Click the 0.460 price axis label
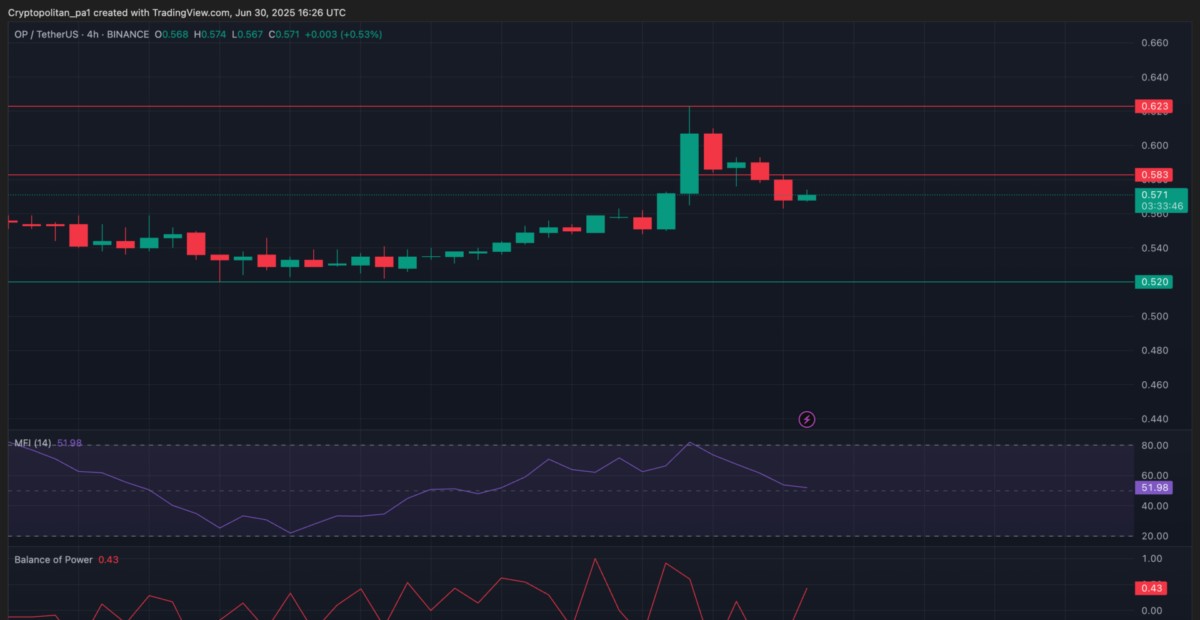 [1154, 385]
